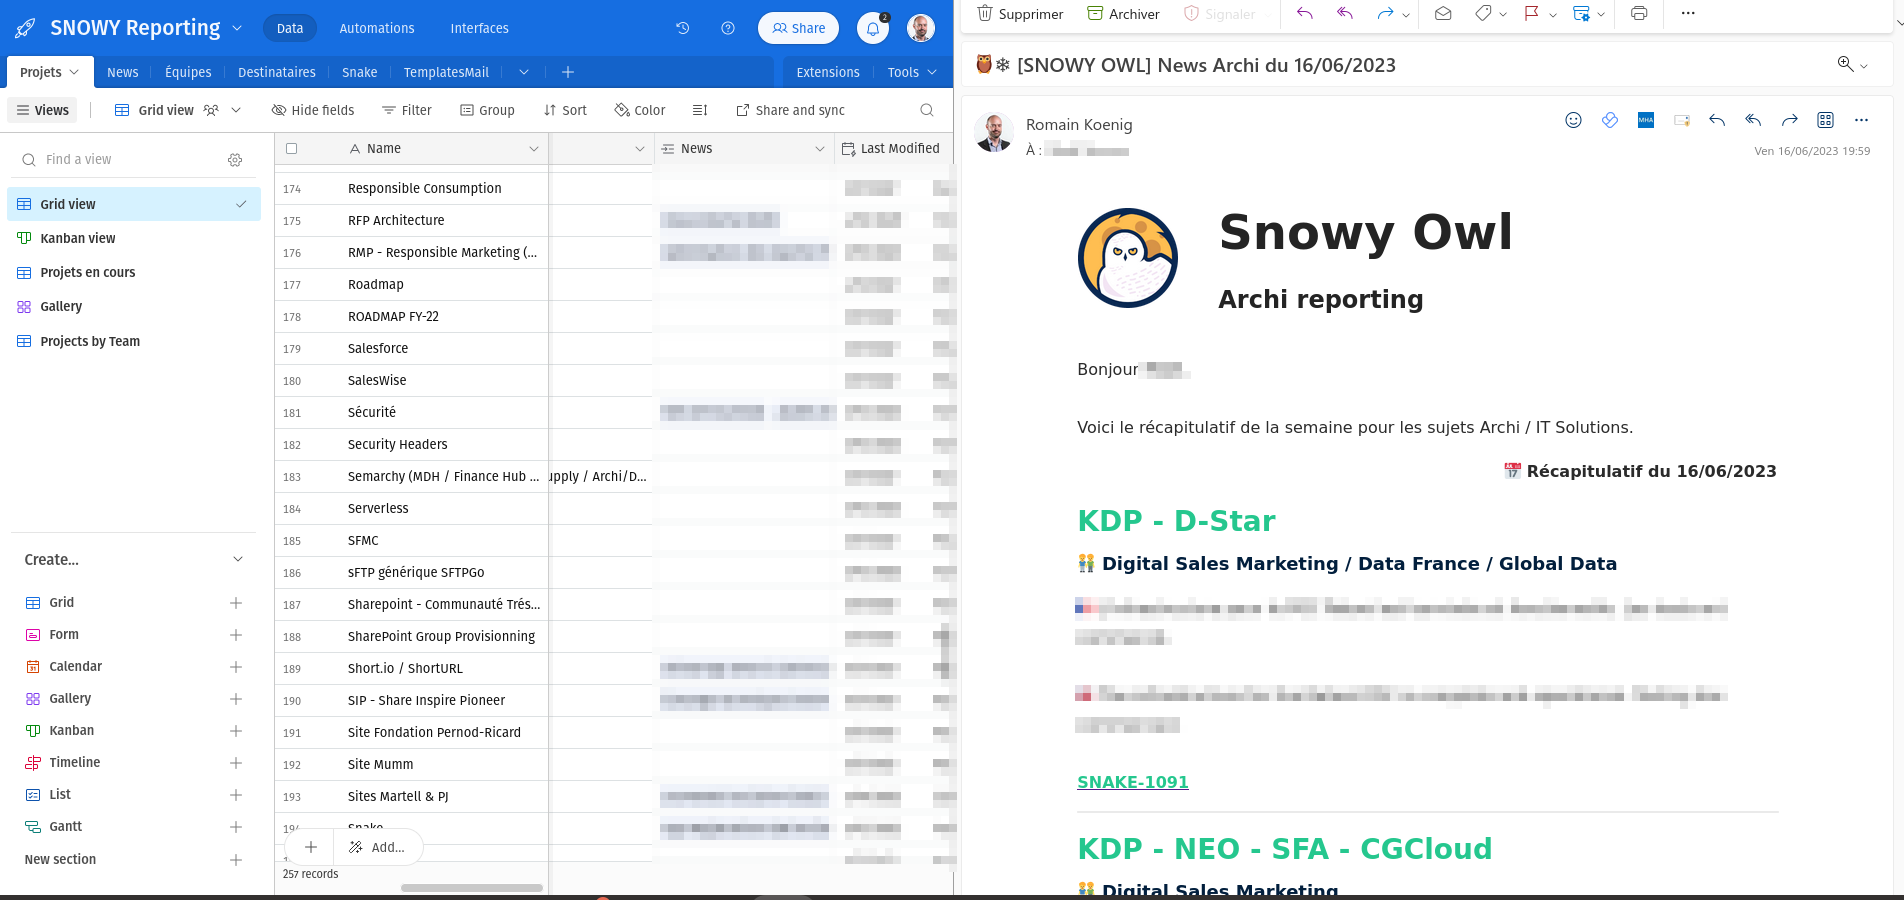This screenshot has width=1904, height=900.
Task: Open the row height icon
Action: point(700,110)
